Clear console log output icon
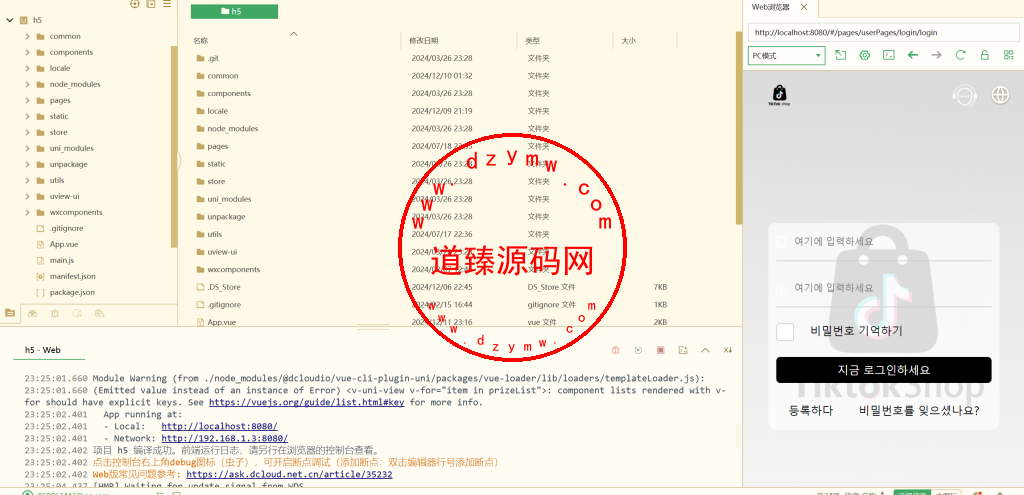This screenshot has width=1024, height=495. coord(728,351)
